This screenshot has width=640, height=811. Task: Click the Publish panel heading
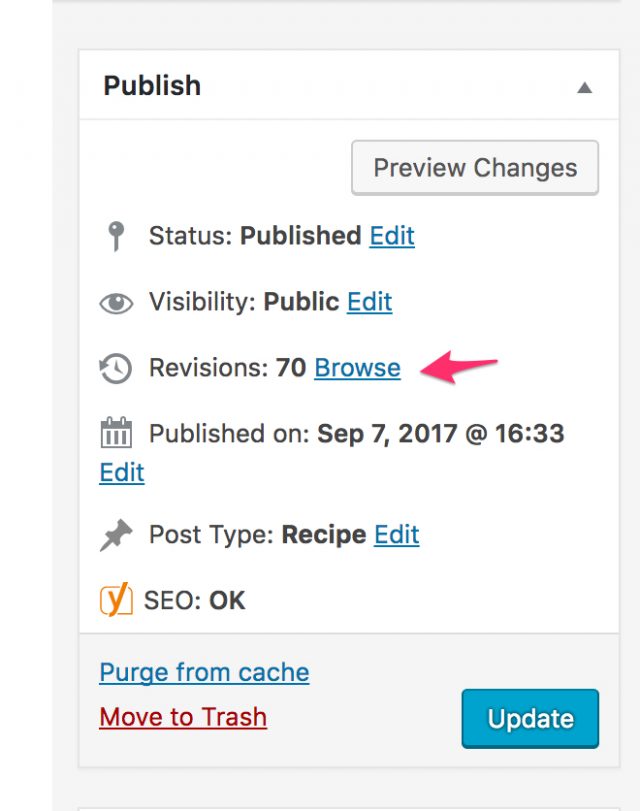[152, 86]
